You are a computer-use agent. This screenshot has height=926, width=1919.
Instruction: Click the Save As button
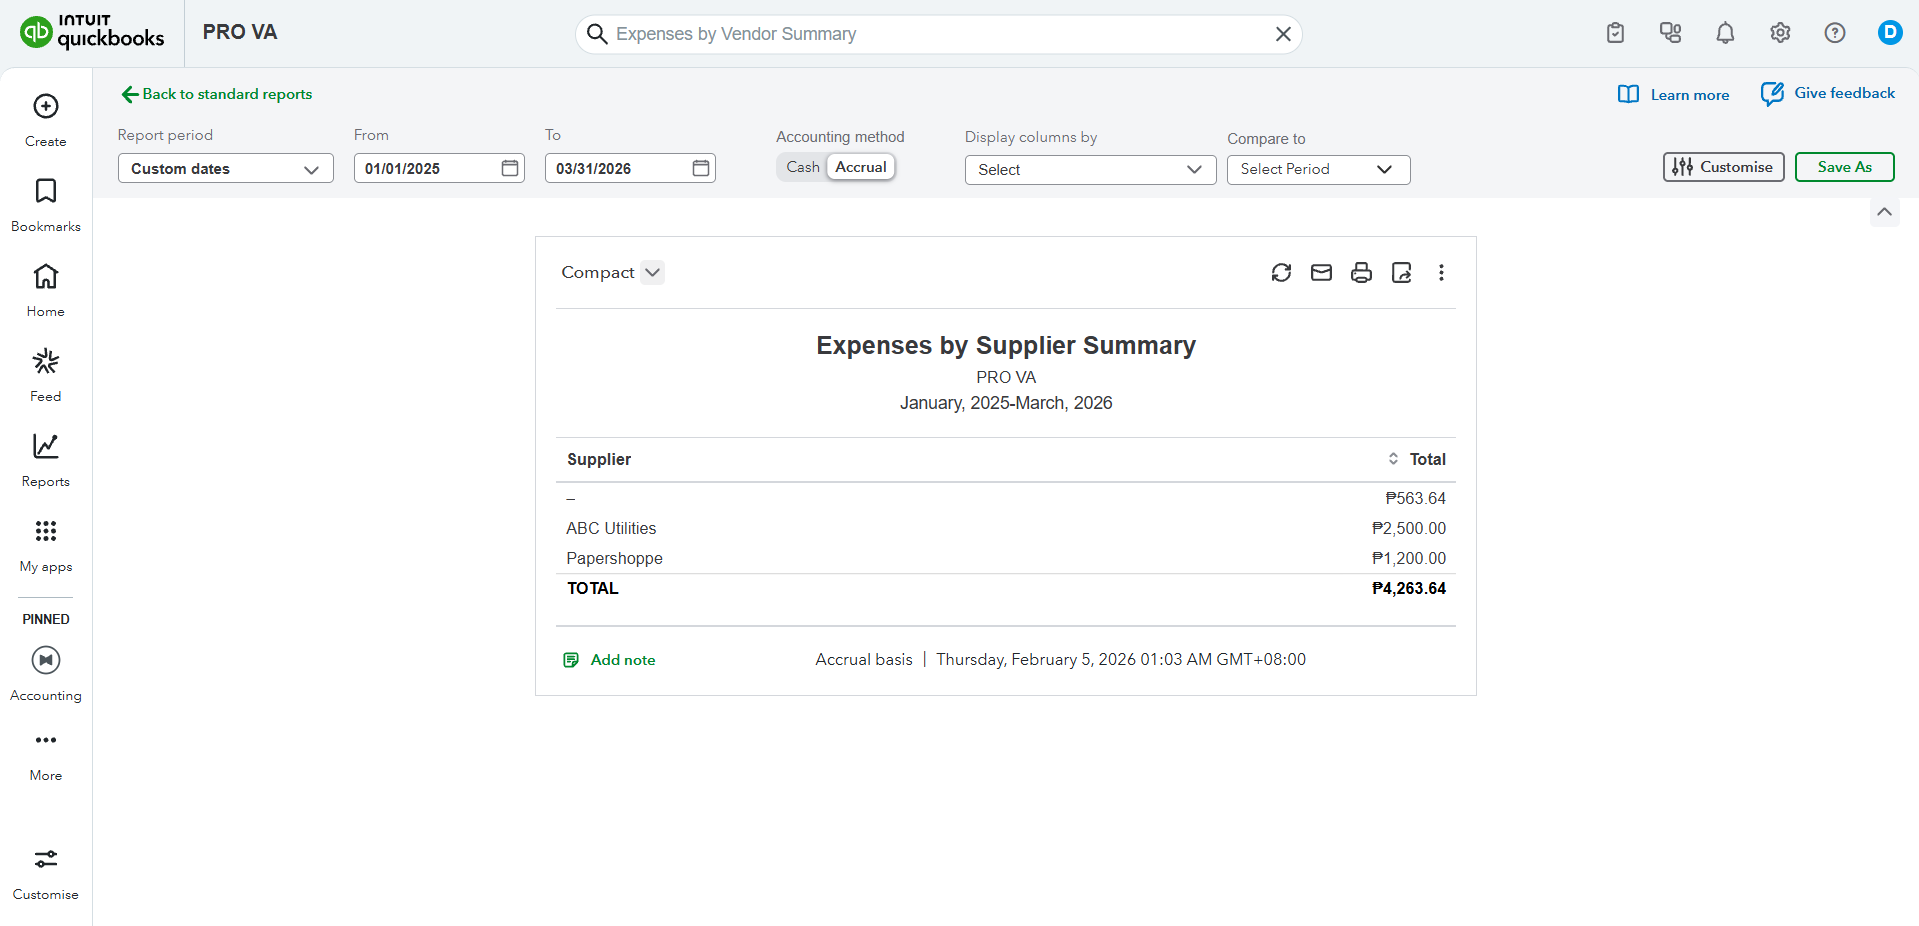[1844, 167]
